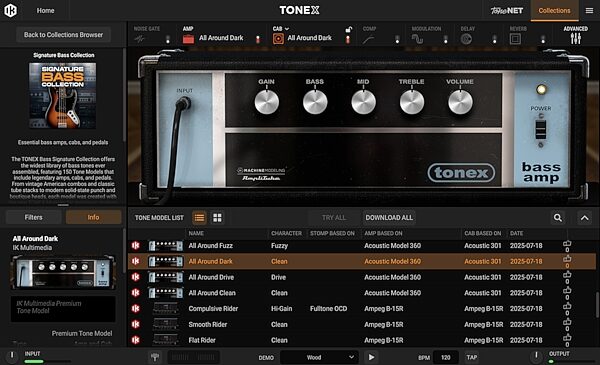Image resolution: width=600 pixels, height=365 pixels.
Task: Click the Try All button
Action: (x=334, y=218)
